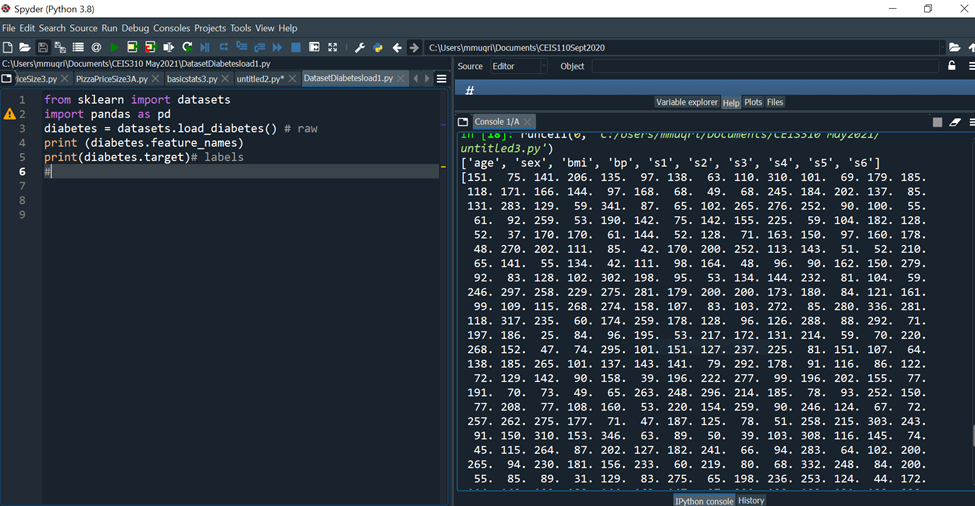The image size is (975, 506).
Task: Click the debug step (run current line) icon
Action: tap(223, 47)
